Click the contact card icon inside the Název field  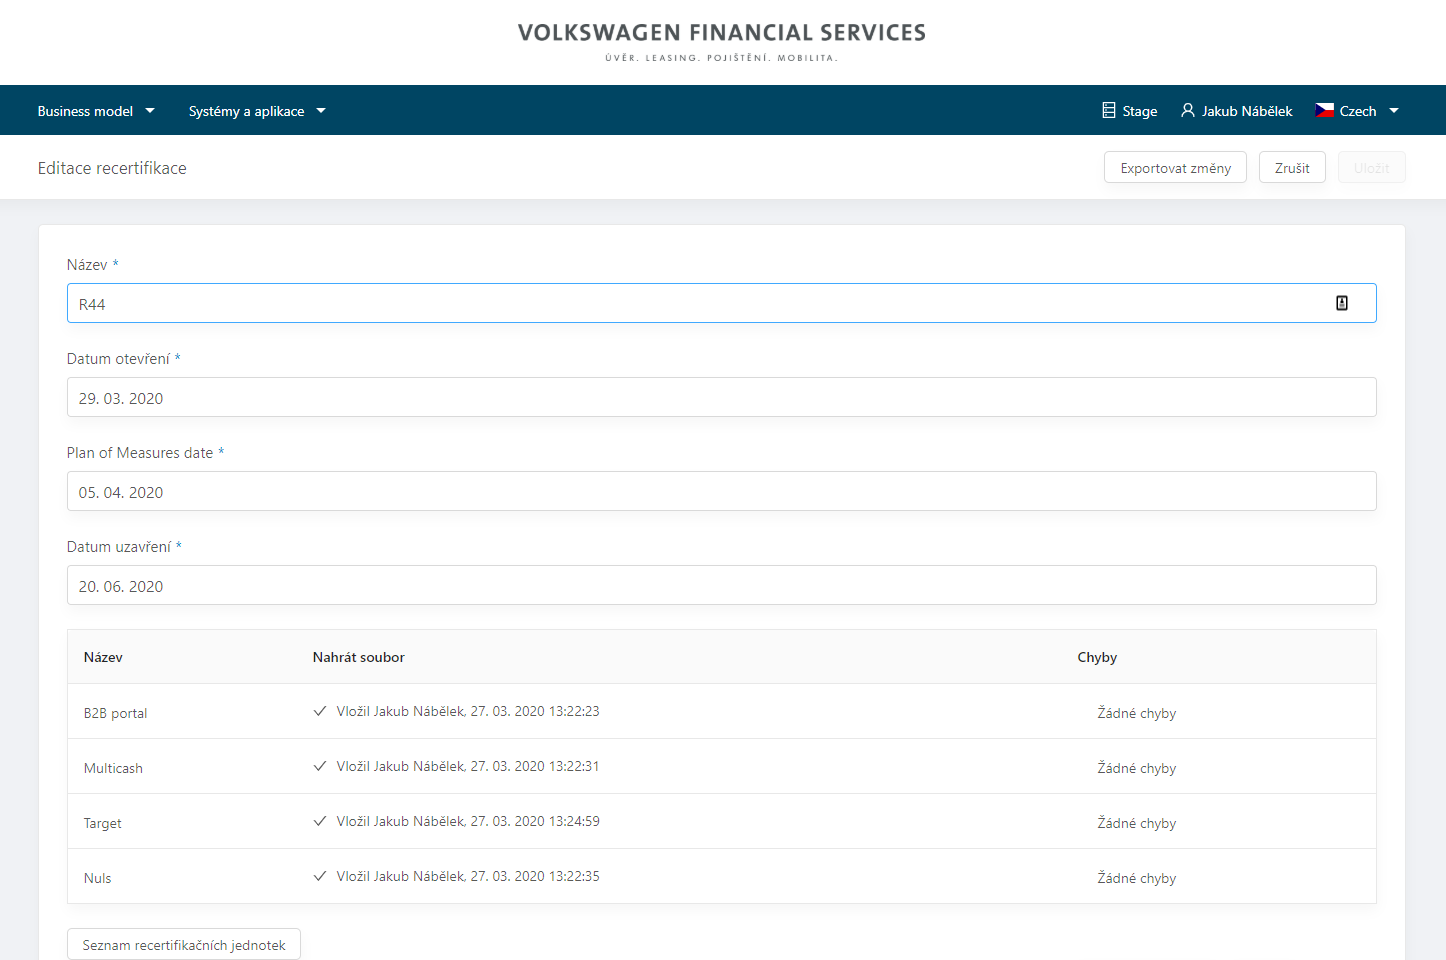(1341, 302)
